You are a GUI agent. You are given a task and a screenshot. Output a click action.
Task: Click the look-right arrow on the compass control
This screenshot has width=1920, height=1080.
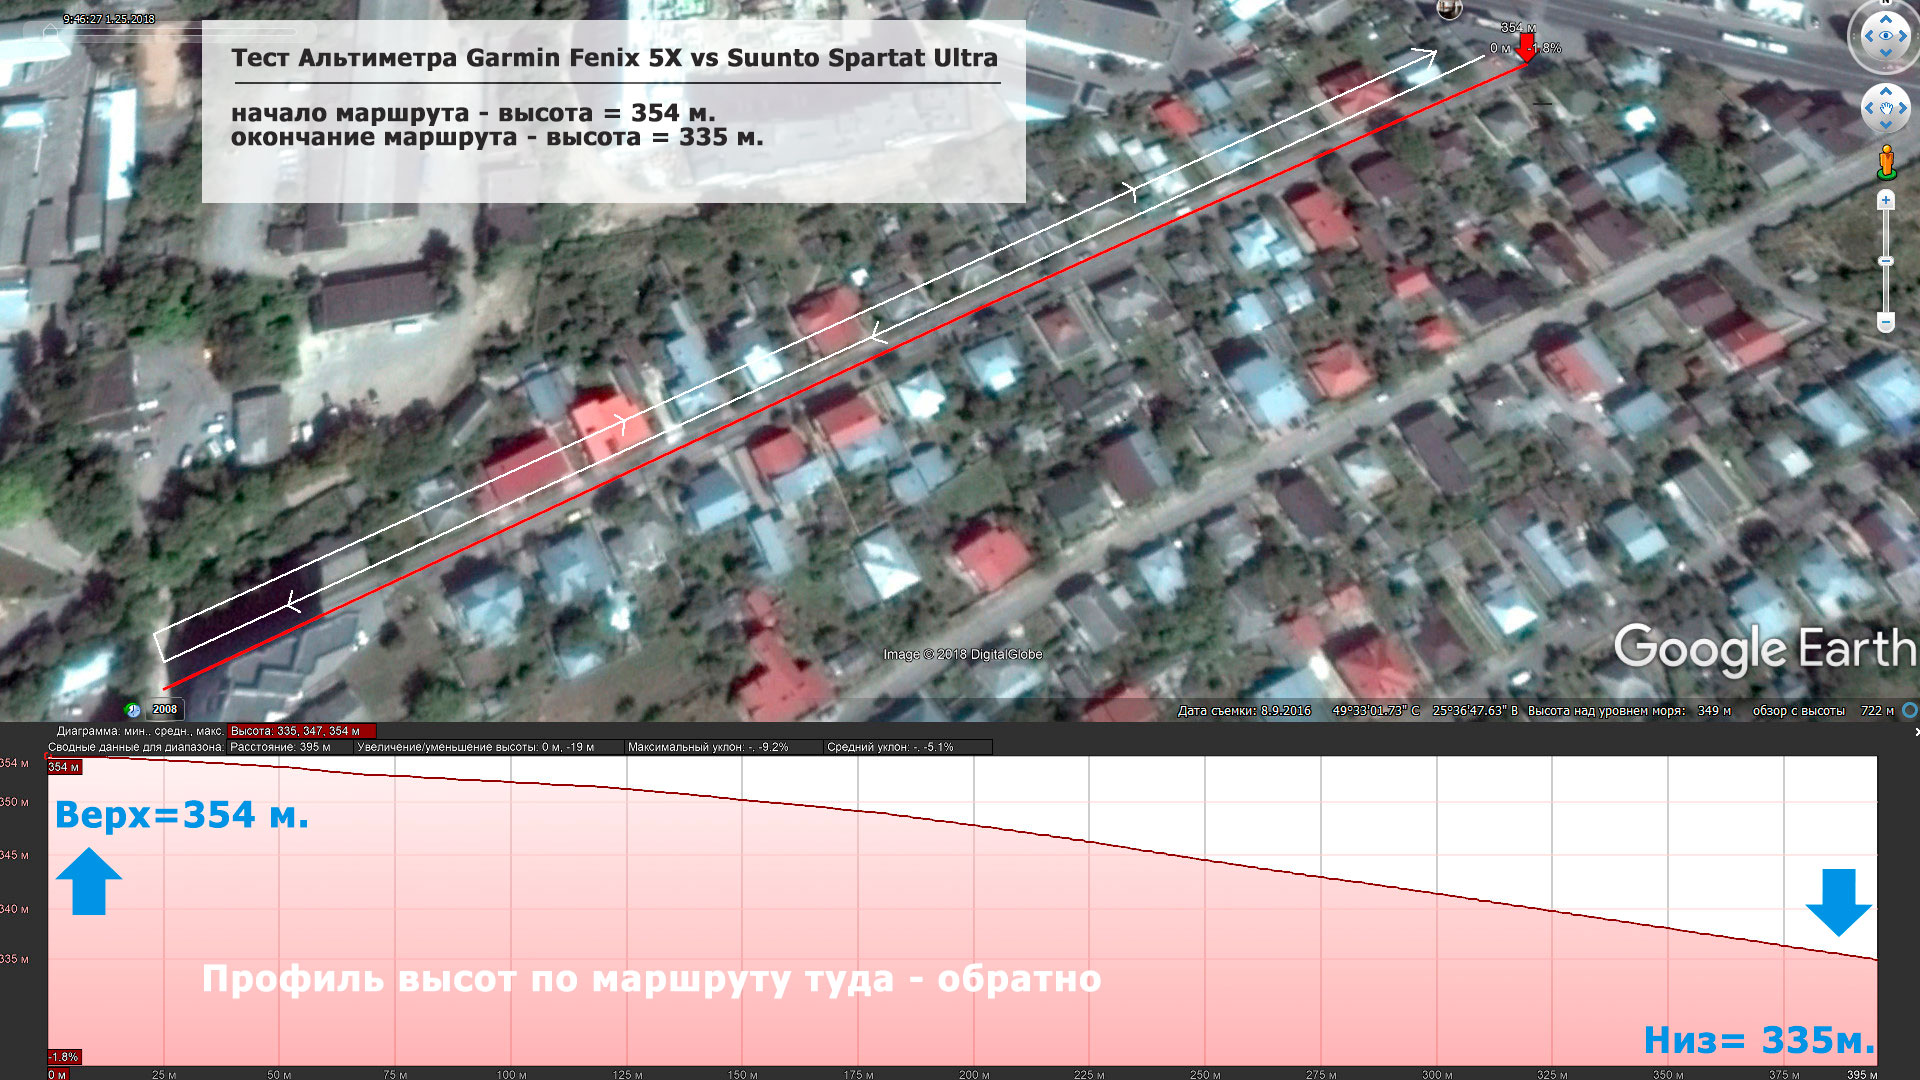[x=1905, y=36]
